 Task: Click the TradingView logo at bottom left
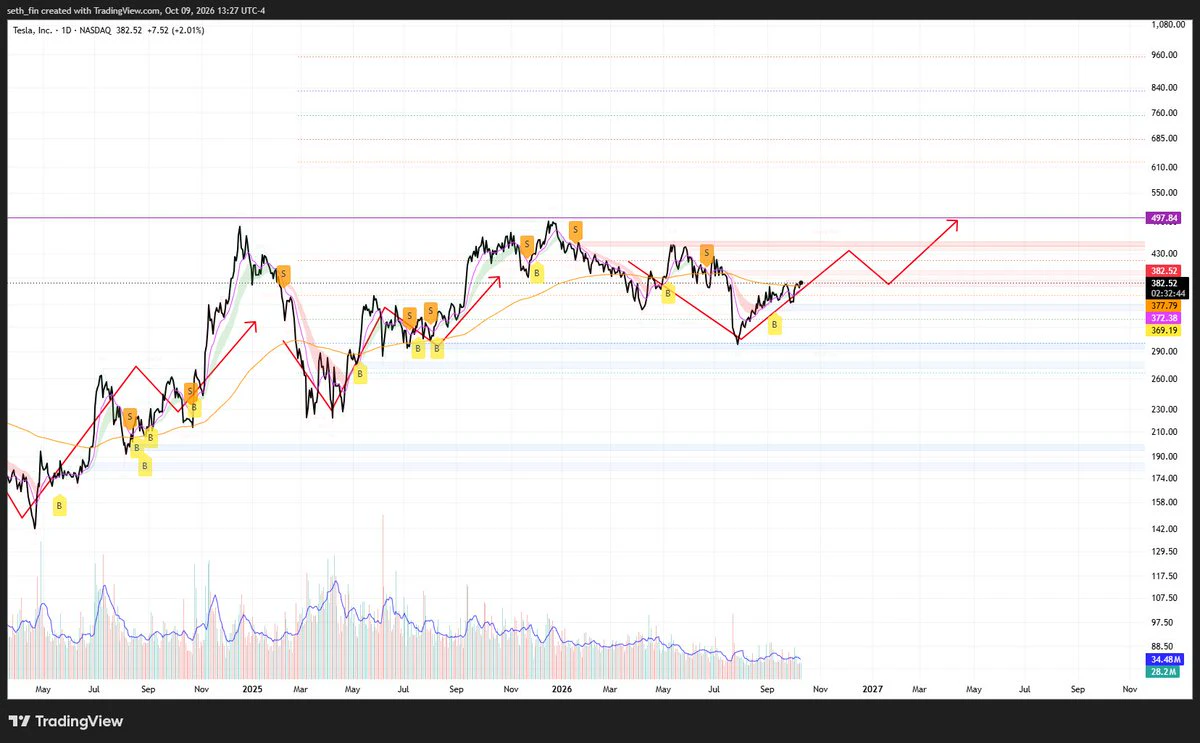coord(66,721)
